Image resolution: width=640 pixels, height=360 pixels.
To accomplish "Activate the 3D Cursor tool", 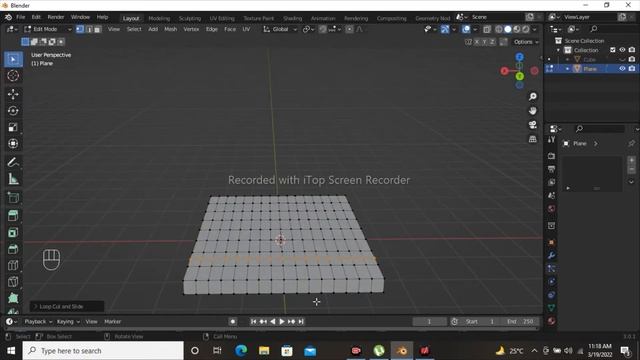I will [x=13, y=76].
